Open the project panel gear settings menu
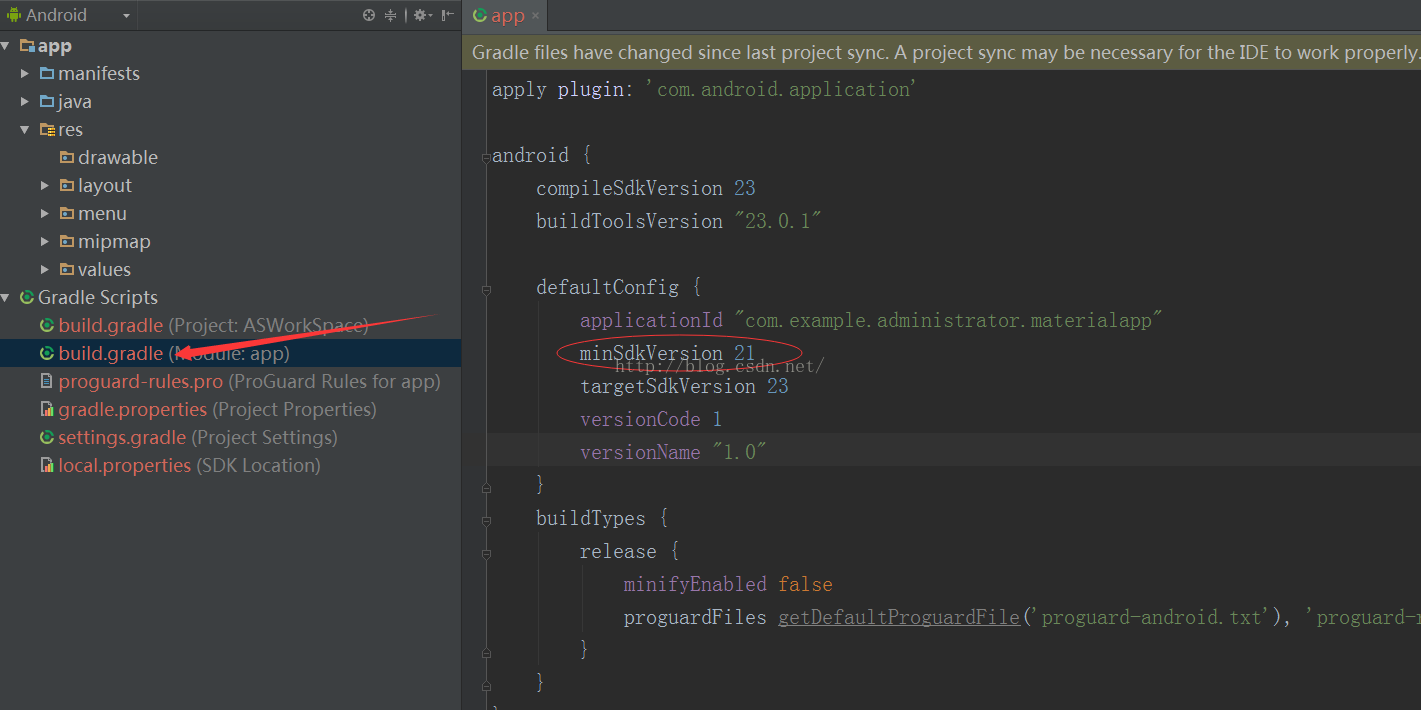 422,15
